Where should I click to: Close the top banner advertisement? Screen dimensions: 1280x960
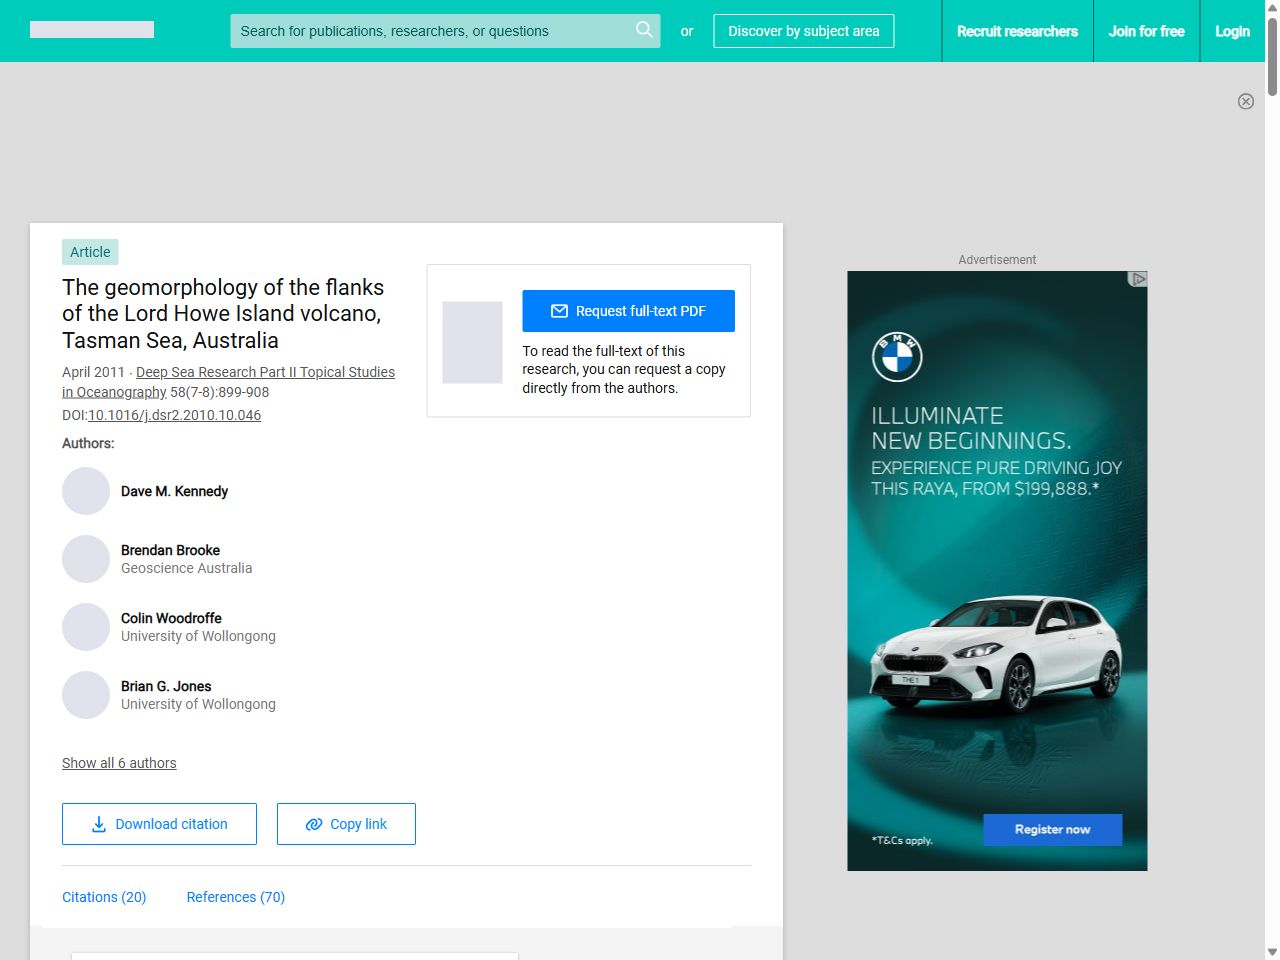point(1245,101)
